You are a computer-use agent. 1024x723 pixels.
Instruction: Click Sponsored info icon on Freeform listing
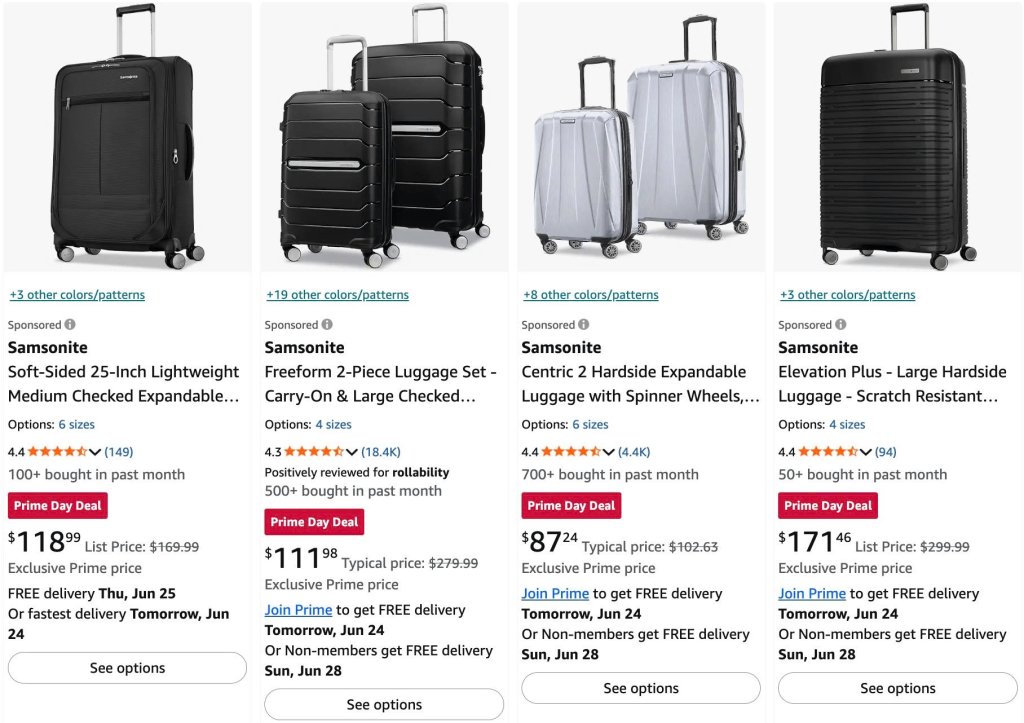point(327,324)
